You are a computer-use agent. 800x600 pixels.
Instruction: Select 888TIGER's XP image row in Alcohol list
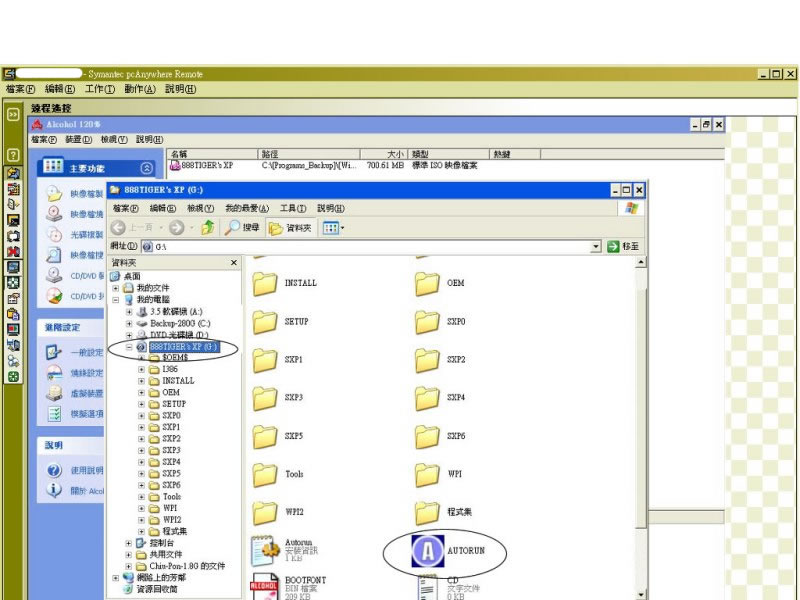[x=323, y=165]
